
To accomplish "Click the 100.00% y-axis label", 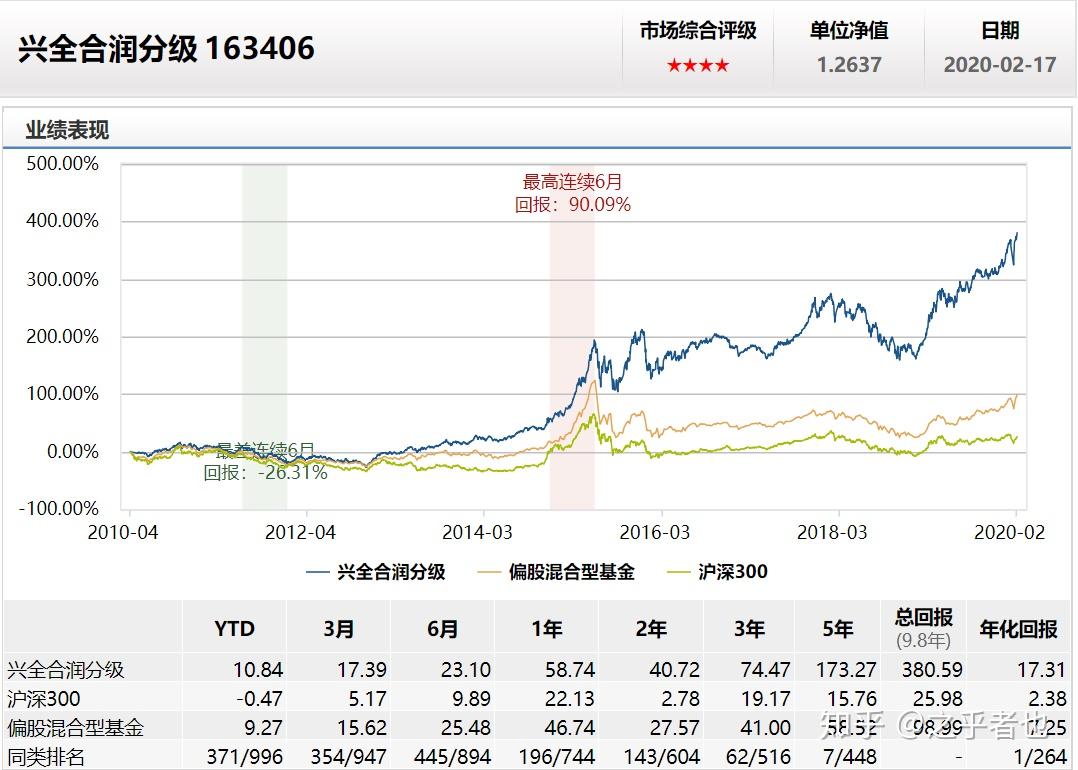I will tap(63, 394).
